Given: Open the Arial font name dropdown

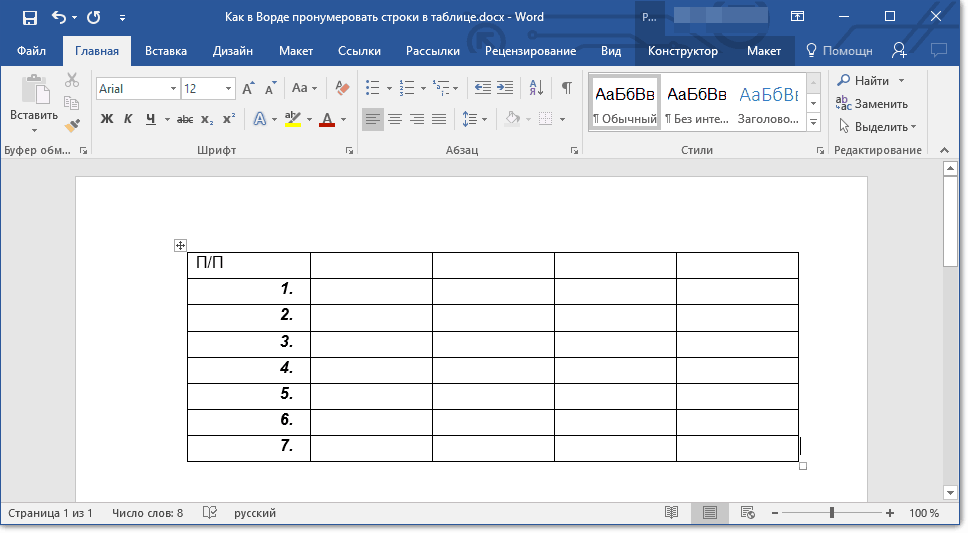Looking at the screenshot, I should click(173, 89).
